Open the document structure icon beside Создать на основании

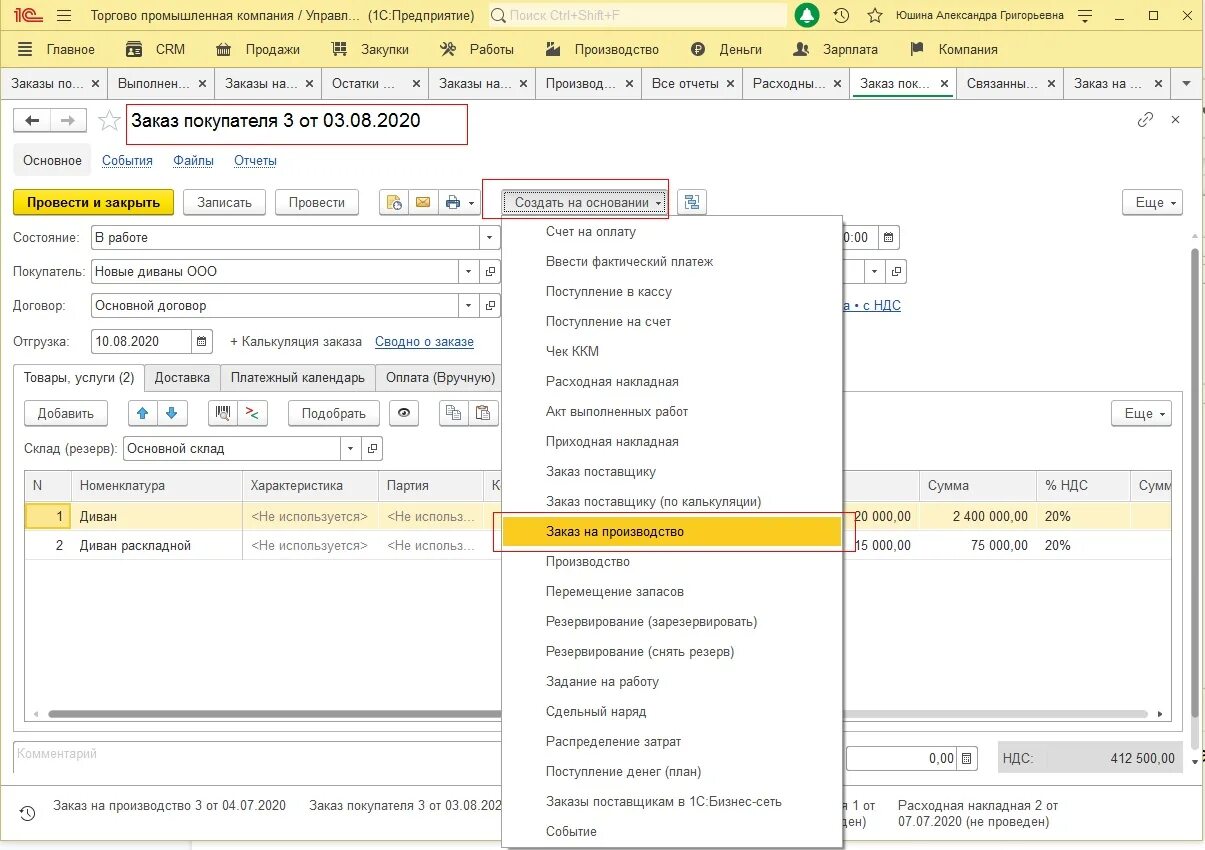692,202
